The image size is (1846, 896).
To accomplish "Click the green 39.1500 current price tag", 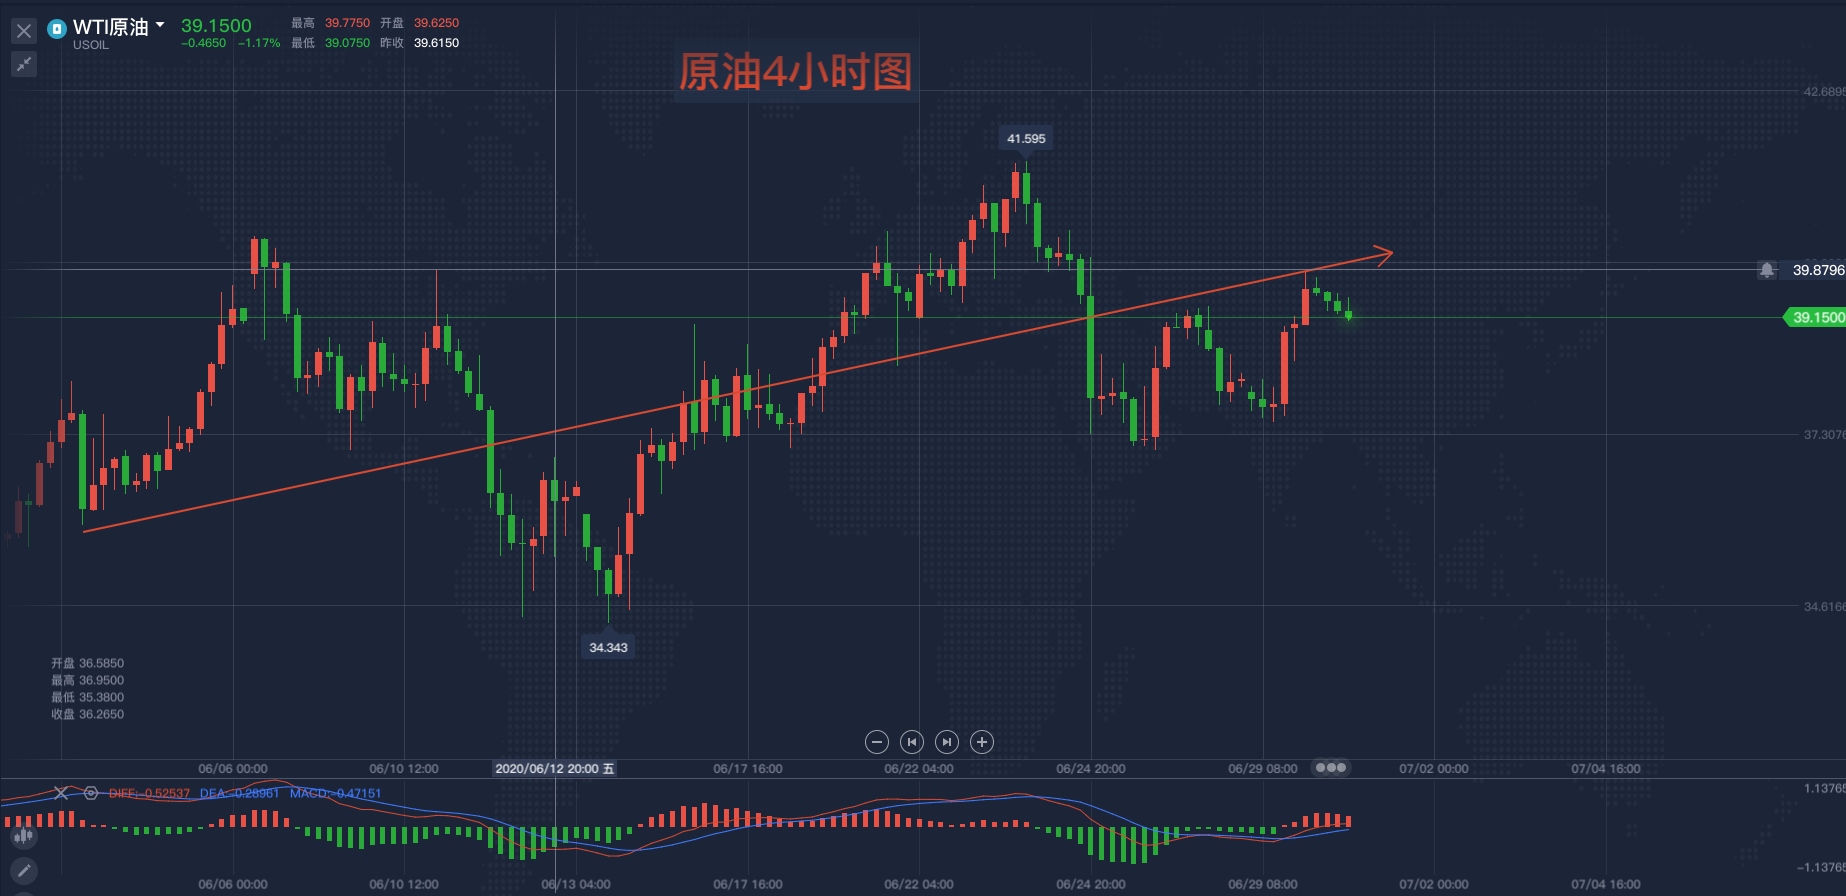I will click(1816, 317).
